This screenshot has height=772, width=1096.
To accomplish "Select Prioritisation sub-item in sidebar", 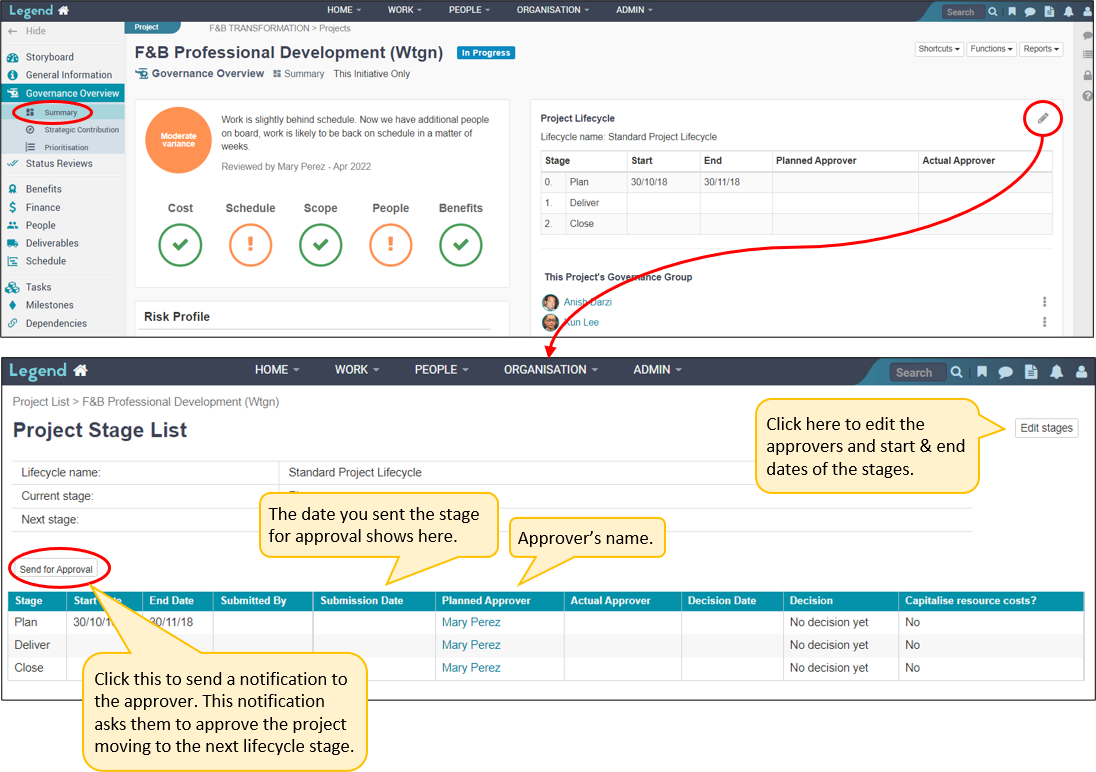I will pos(66,148).
